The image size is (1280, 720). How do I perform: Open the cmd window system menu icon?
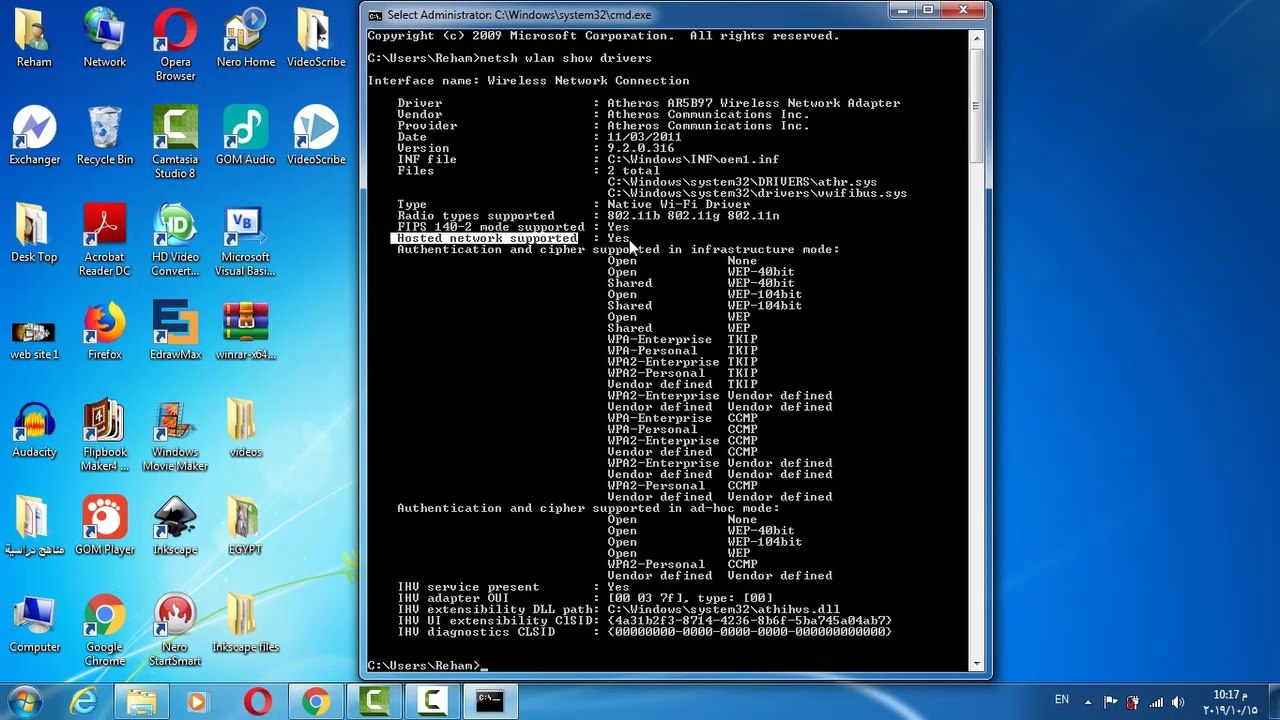coord(375,15)
